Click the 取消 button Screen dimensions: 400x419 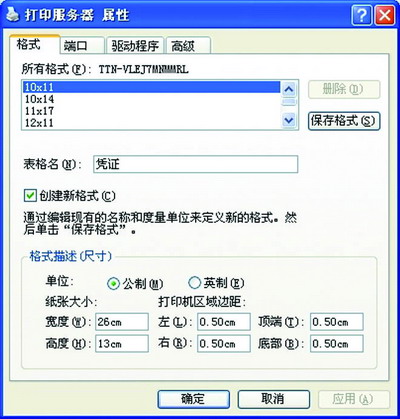pyautogui.click(x=273, y=399)
